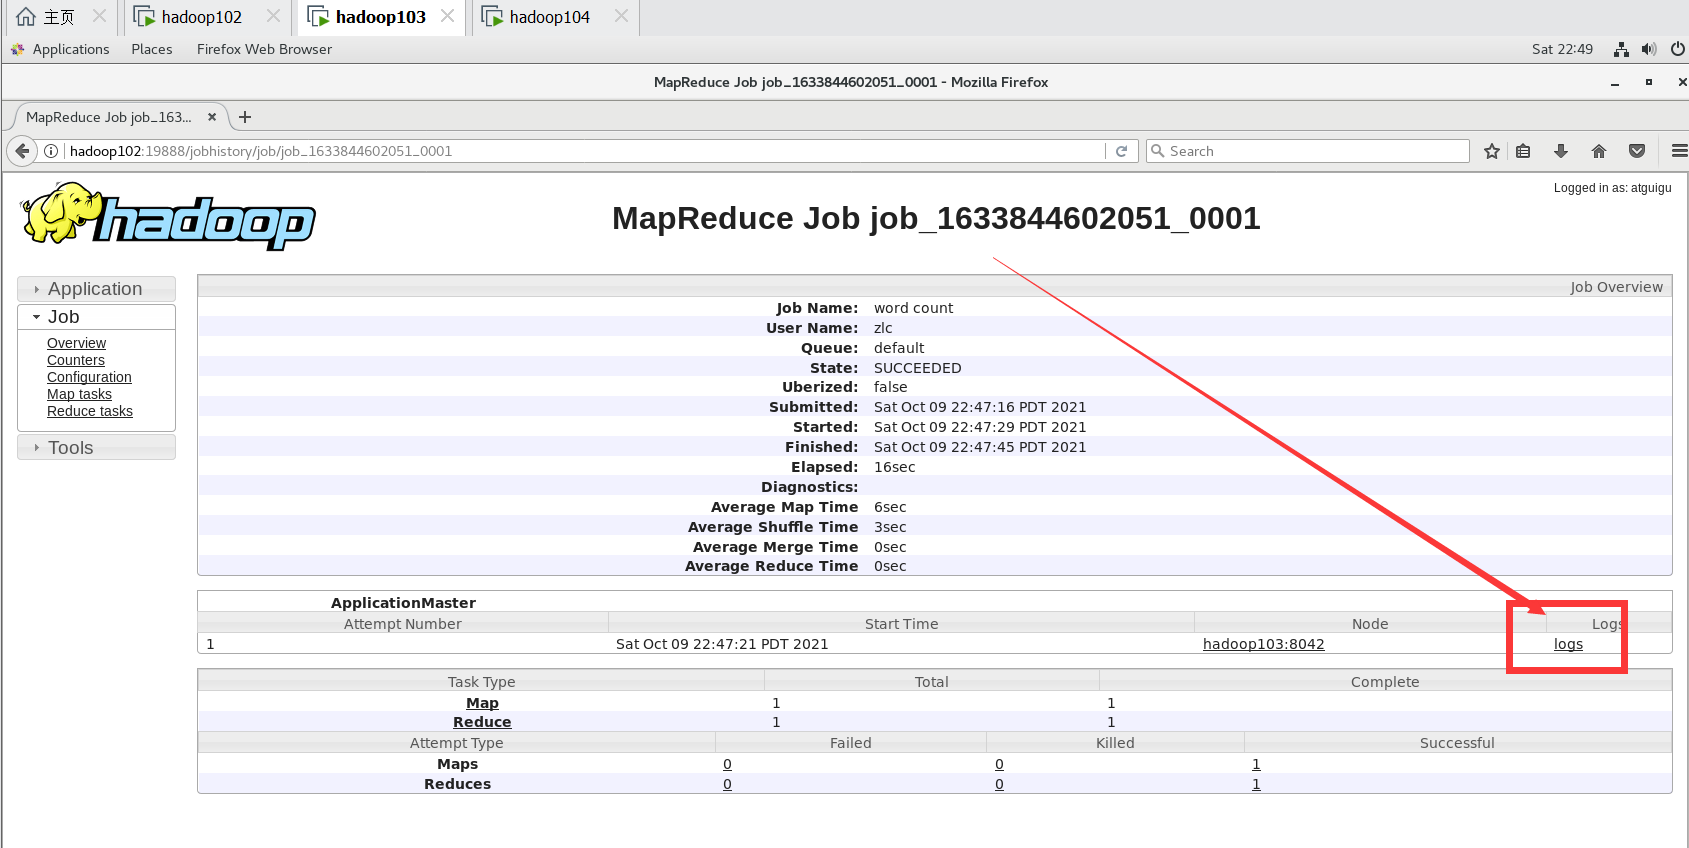The image size is (1689, 848).
Task: Open the clock showing Sat 22:49
Action: point(1562,49)
